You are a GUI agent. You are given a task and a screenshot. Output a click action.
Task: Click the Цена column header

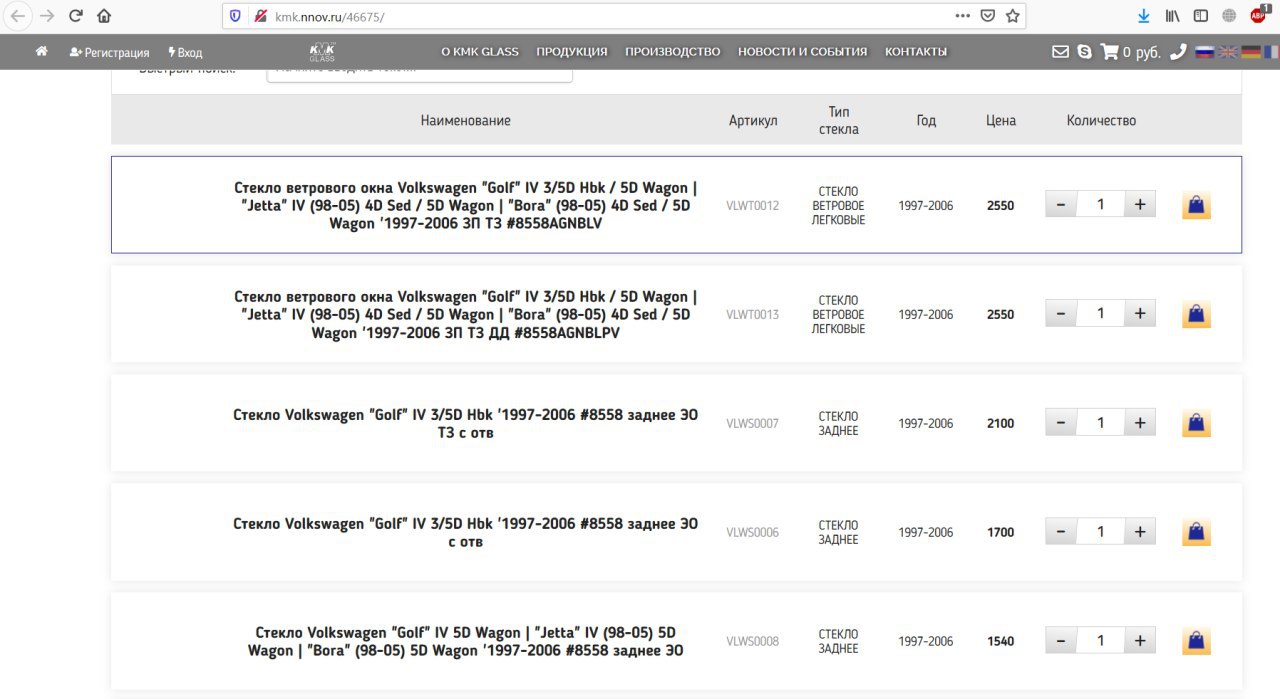coord(1001,120)
